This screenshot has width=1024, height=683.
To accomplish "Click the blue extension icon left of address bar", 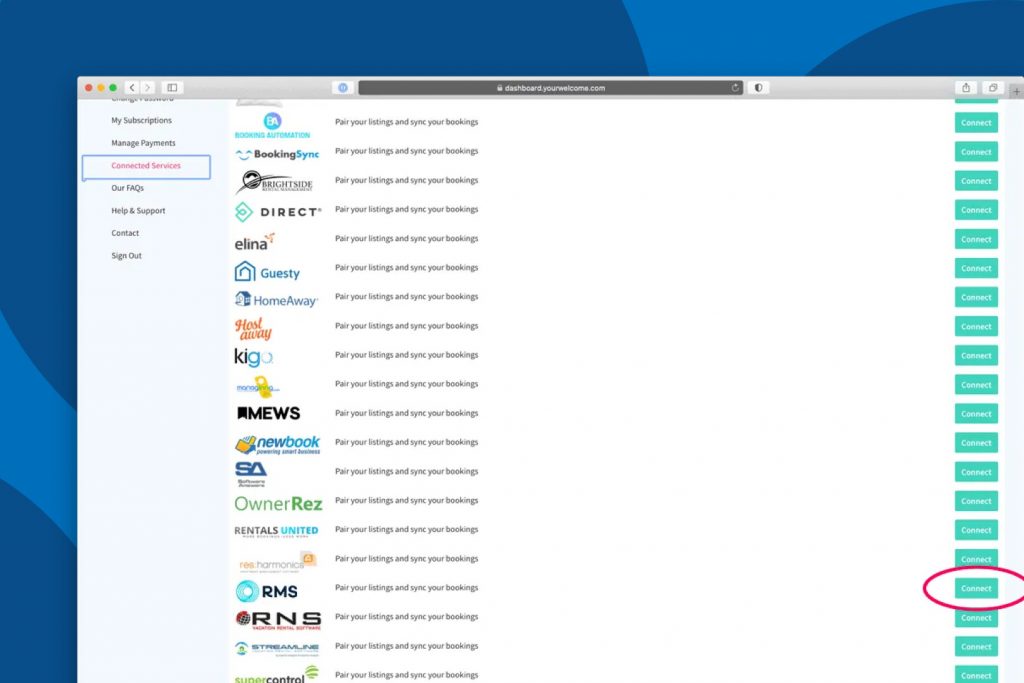I will point(343,88).
